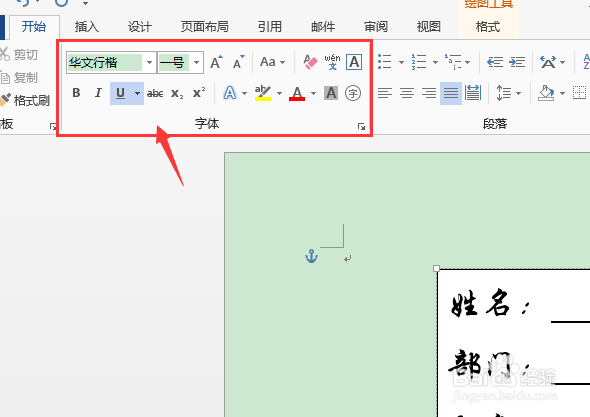Open shading color dropdown arrow
Screen dimensions: 590x417
pos(563,93)
